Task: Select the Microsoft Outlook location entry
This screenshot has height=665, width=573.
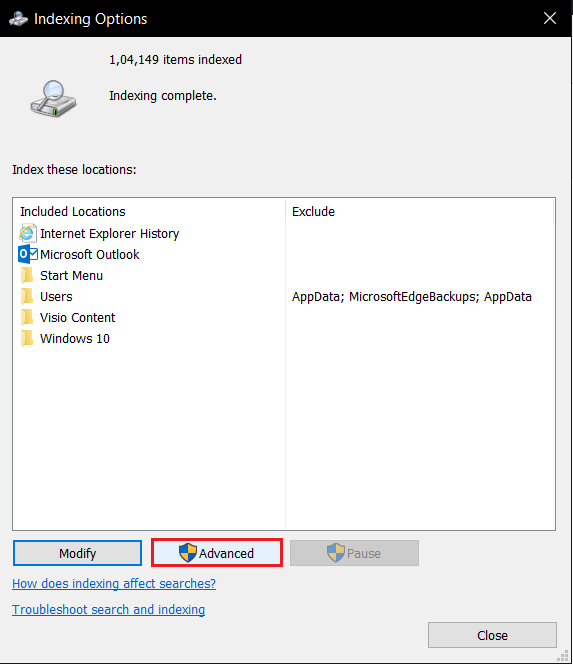Action: coord(89,254)
